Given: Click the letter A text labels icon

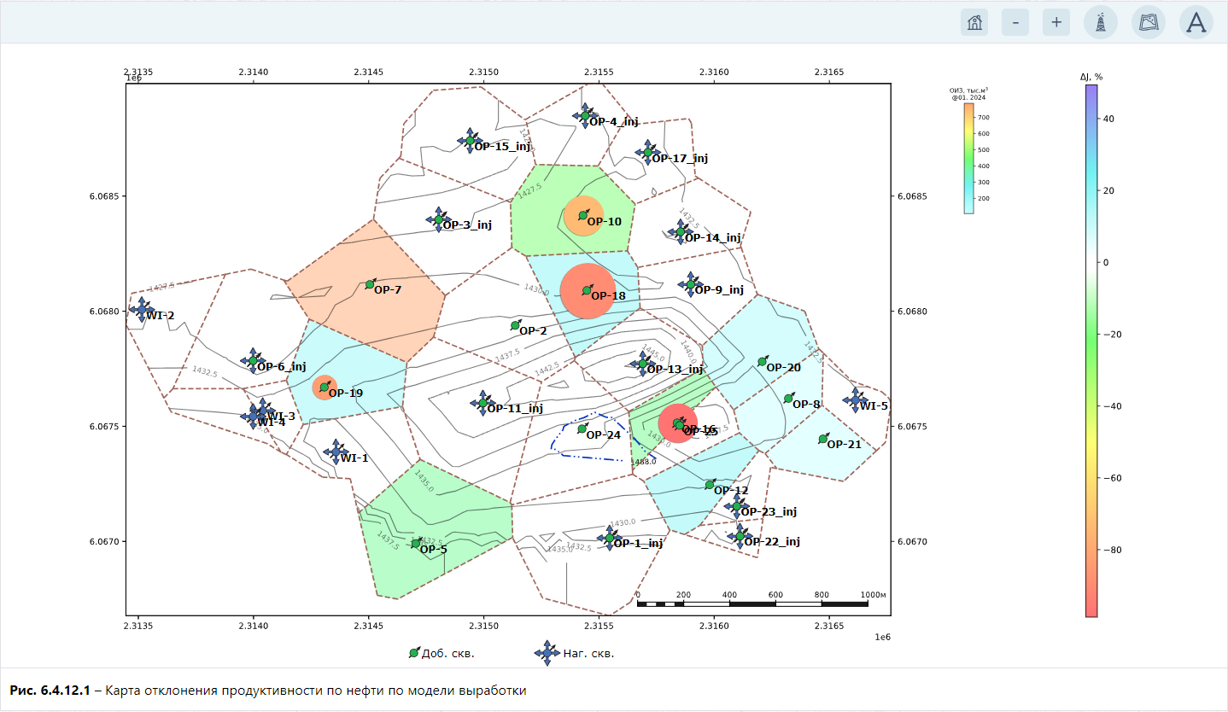Looking at the screenshot, I should pos(1196,22).
